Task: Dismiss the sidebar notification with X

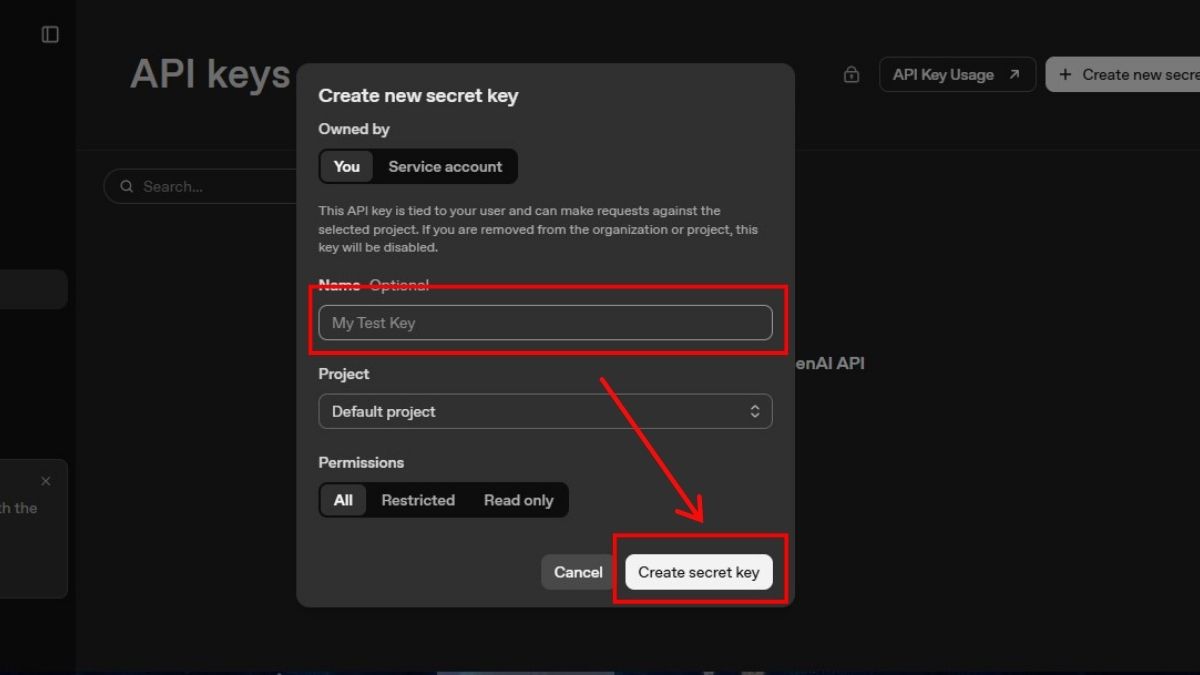Action: tap(45, 481)
